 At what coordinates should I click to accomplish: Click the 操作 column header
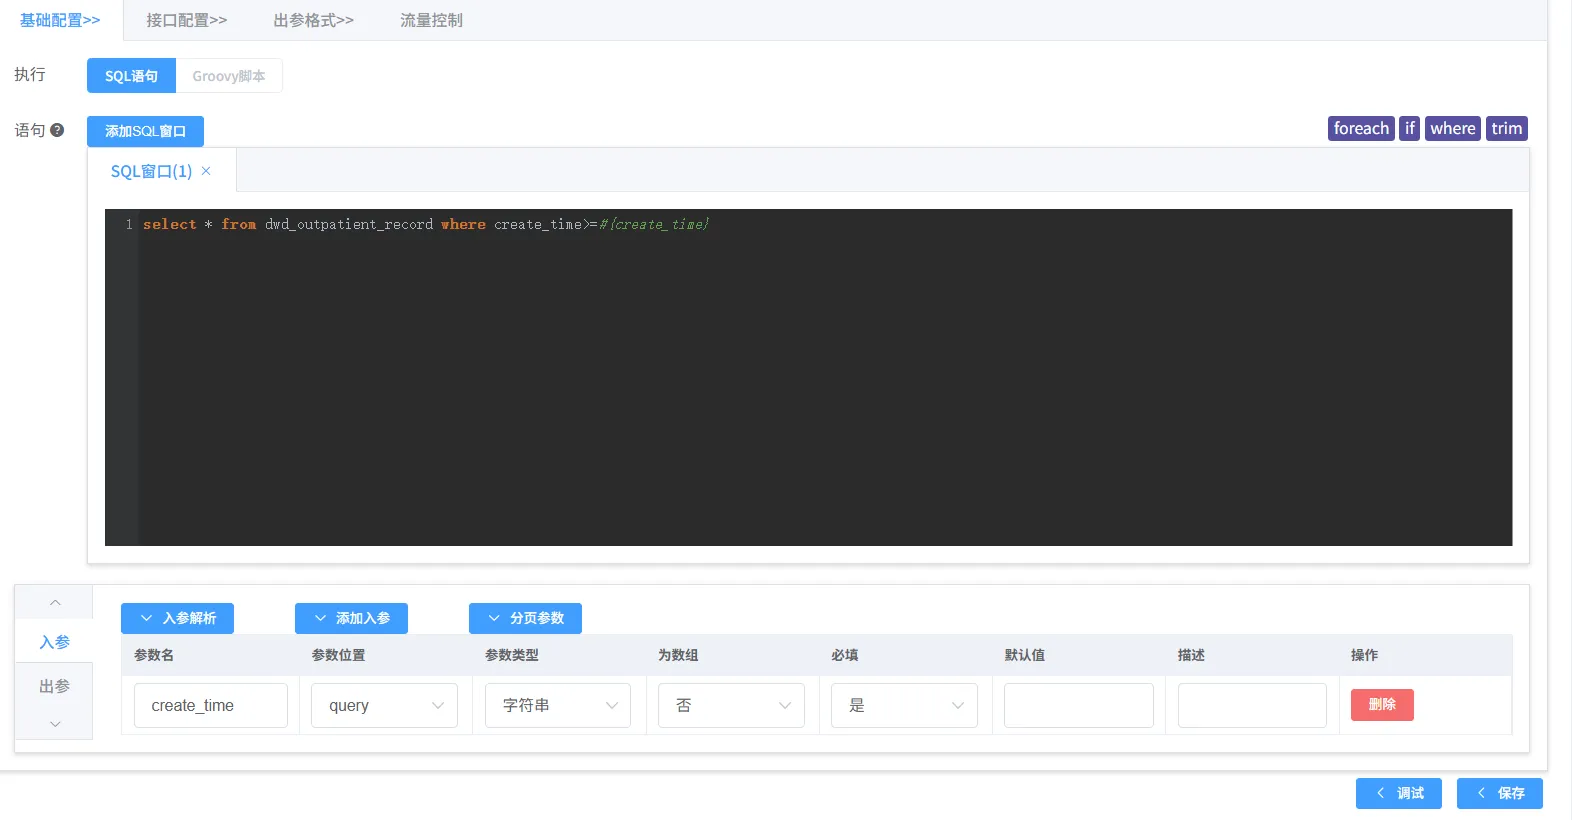[1364, 655]
